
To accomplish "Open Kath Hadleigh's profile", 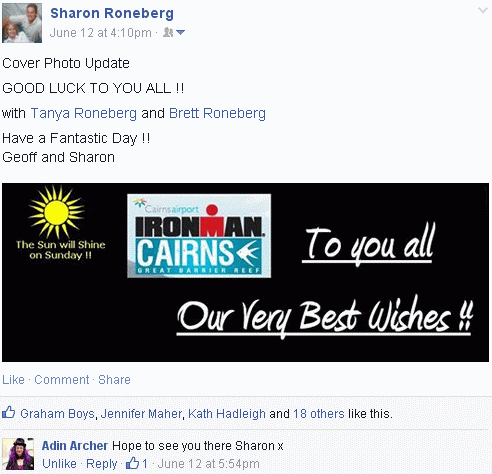I will [x=227, y=414].
